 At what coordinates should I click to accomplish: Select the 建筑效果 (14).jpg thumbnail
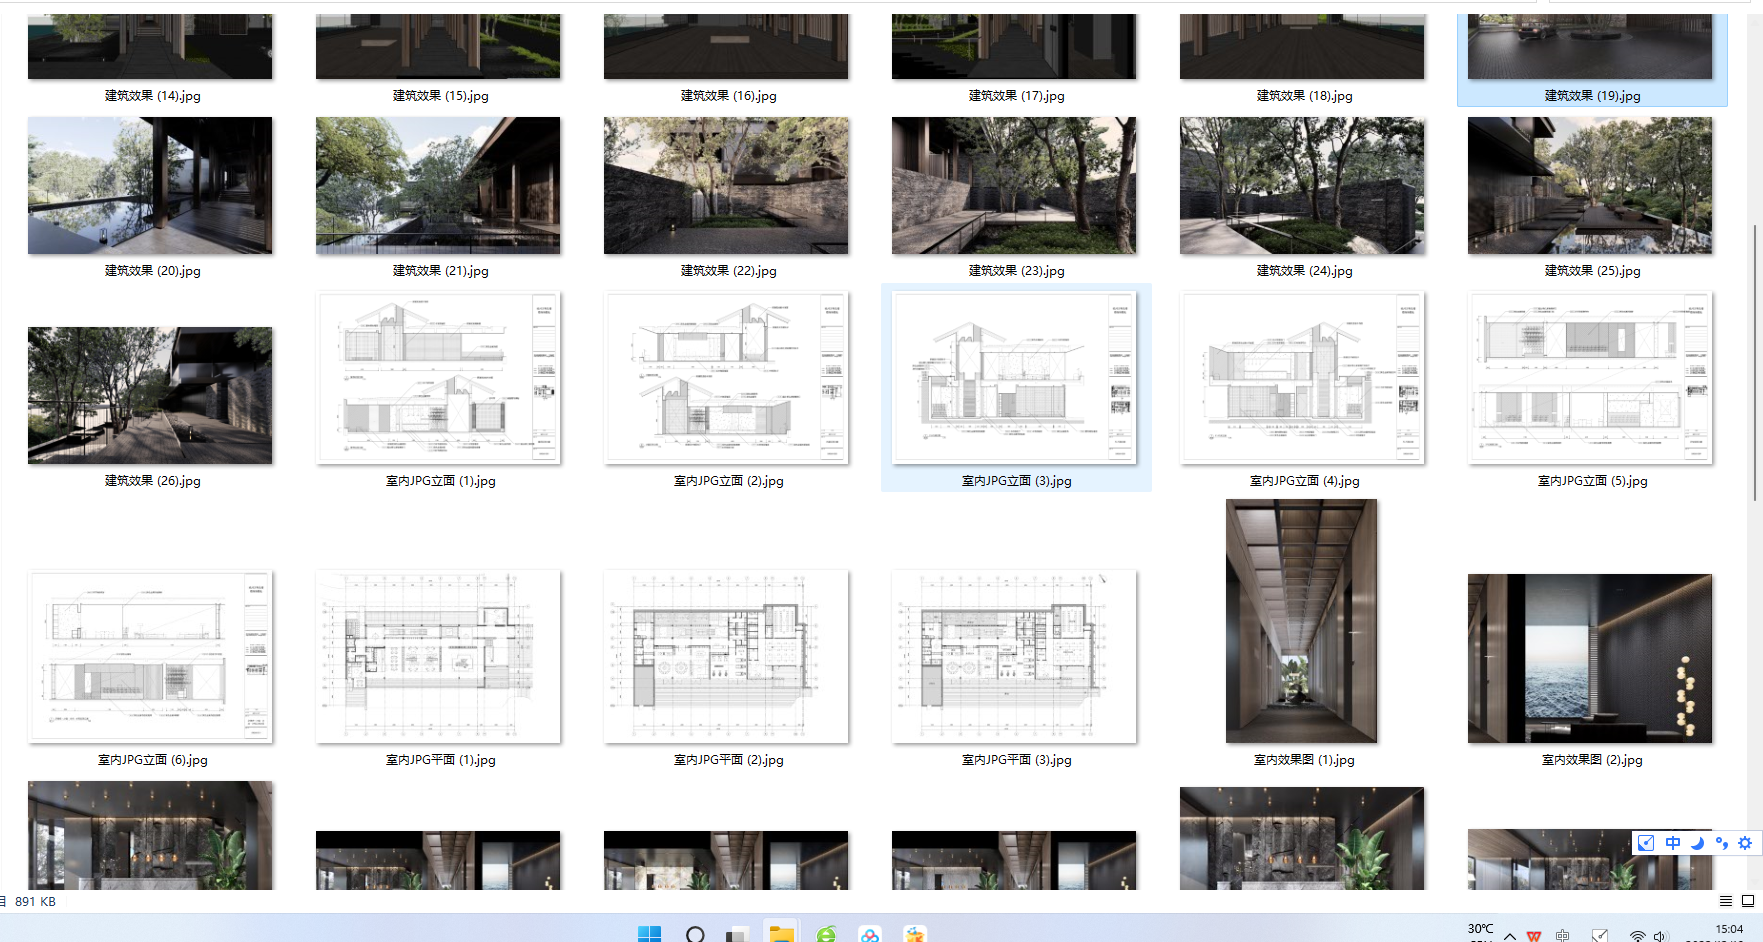click(150, 46)
